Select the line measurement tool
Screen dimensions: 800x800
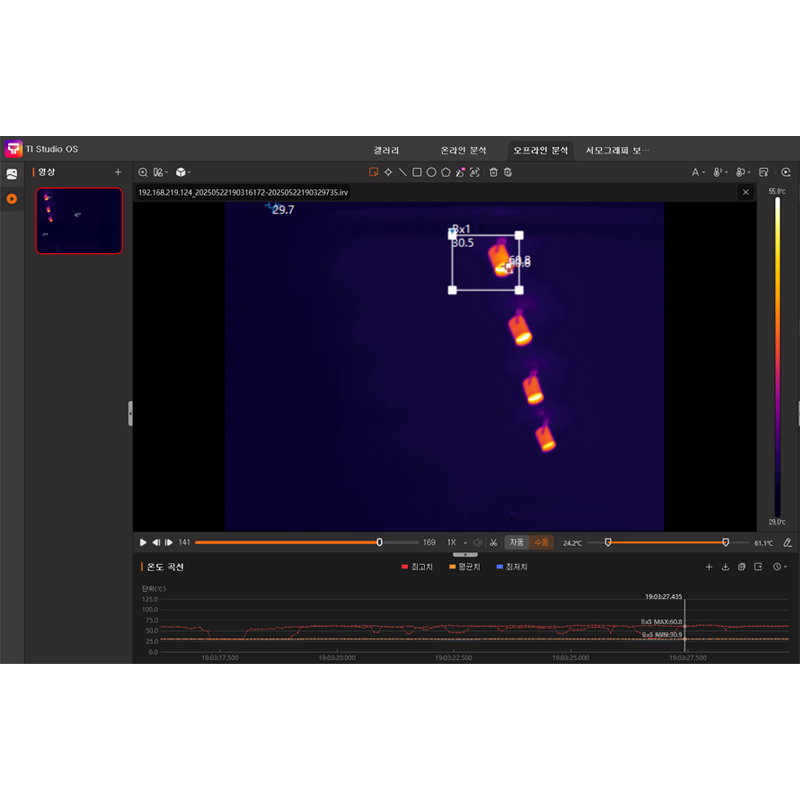point(403,172)
